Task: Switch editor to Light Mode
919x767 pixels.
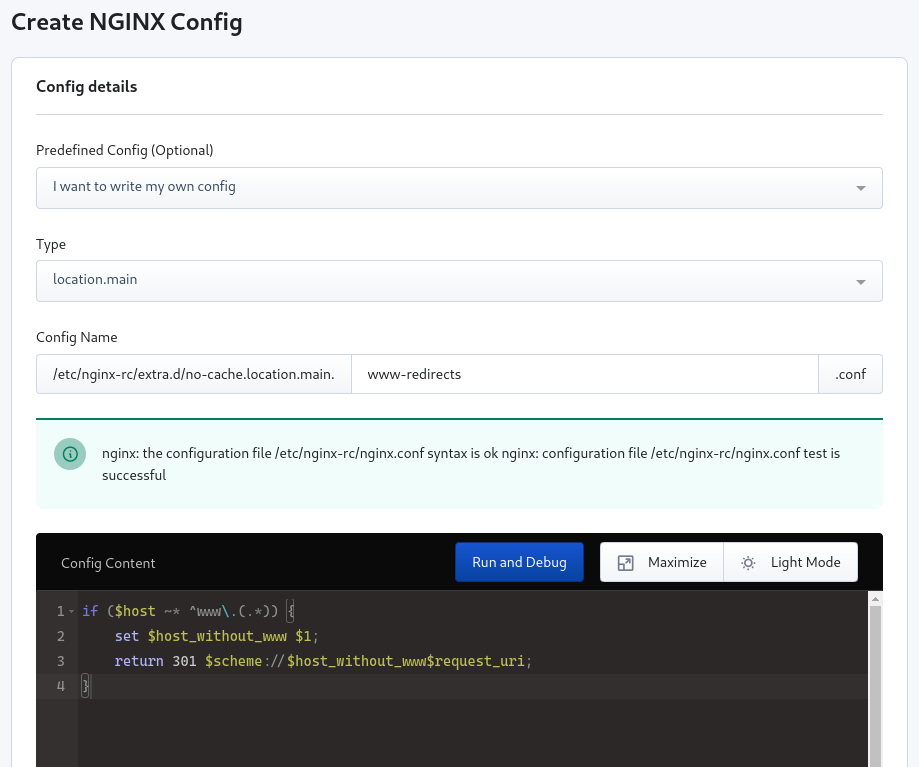Action: click(791, 562)
